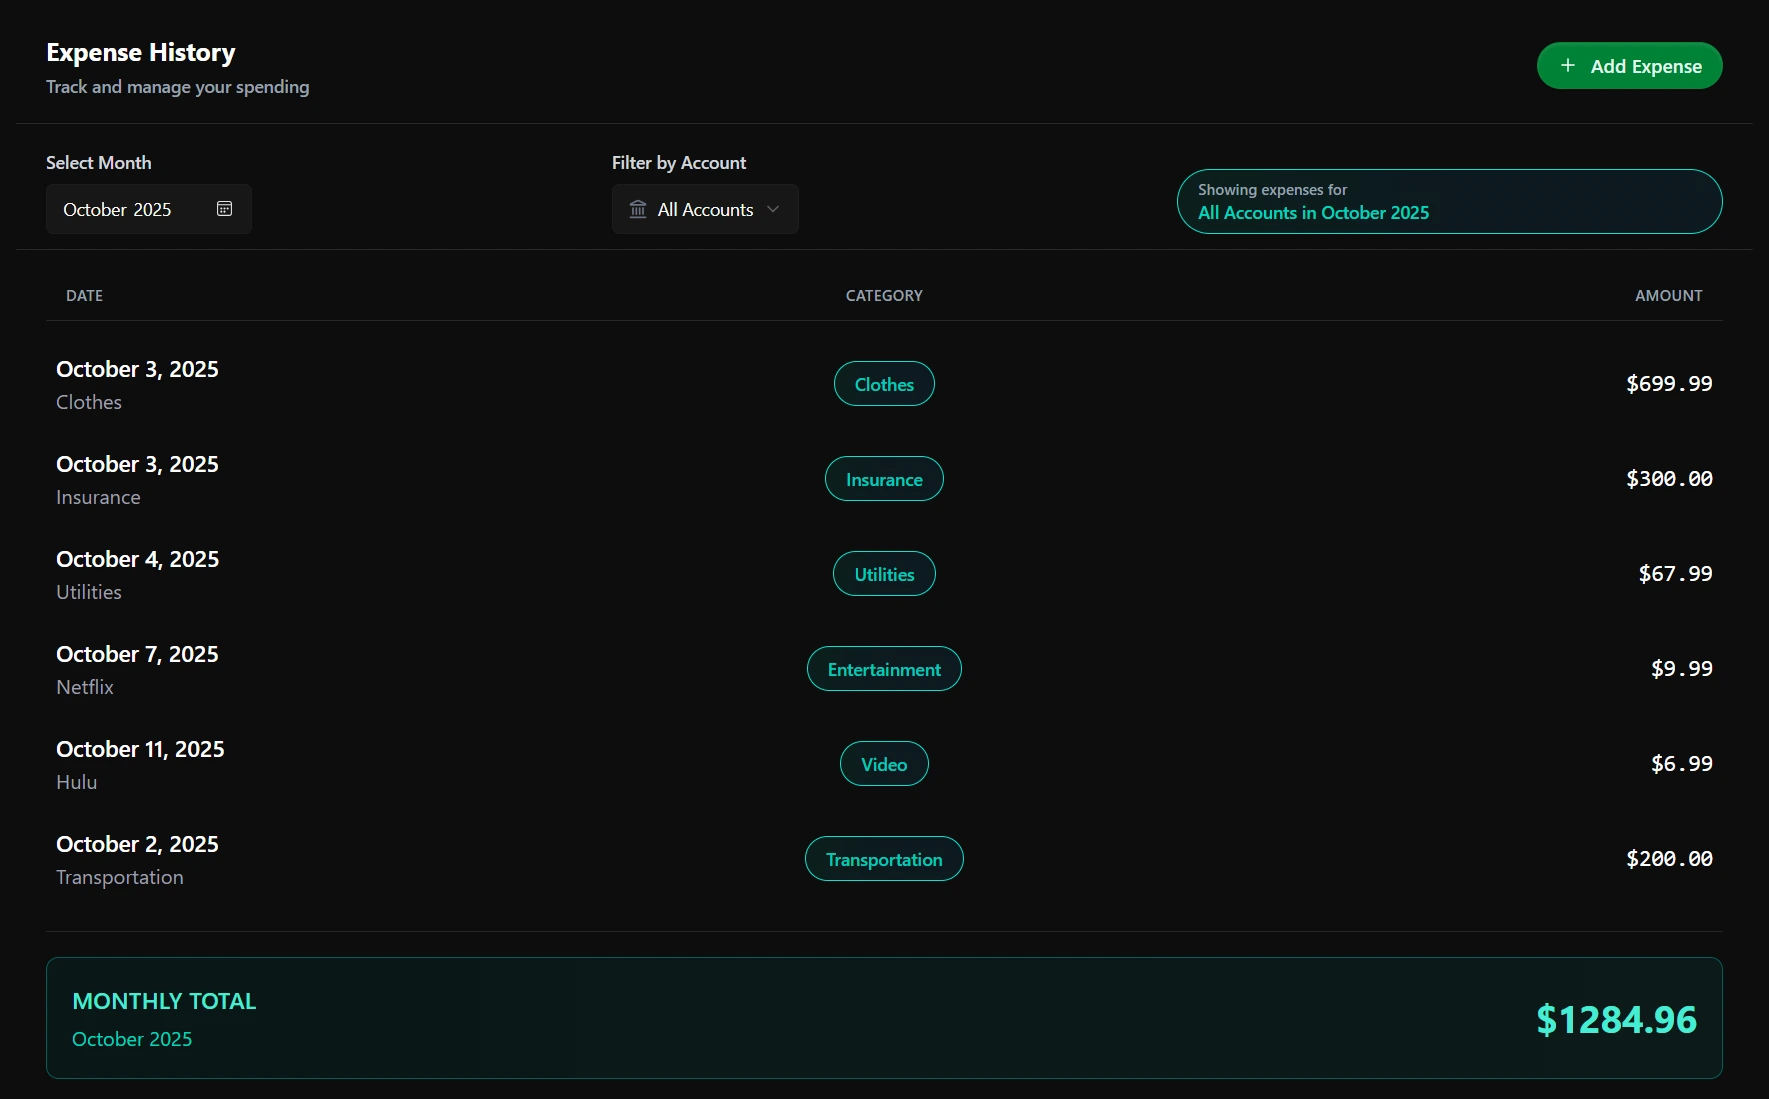Click the AMOUNT column header
This screenshot has width=1769, height=1099.
point(1667,295)
